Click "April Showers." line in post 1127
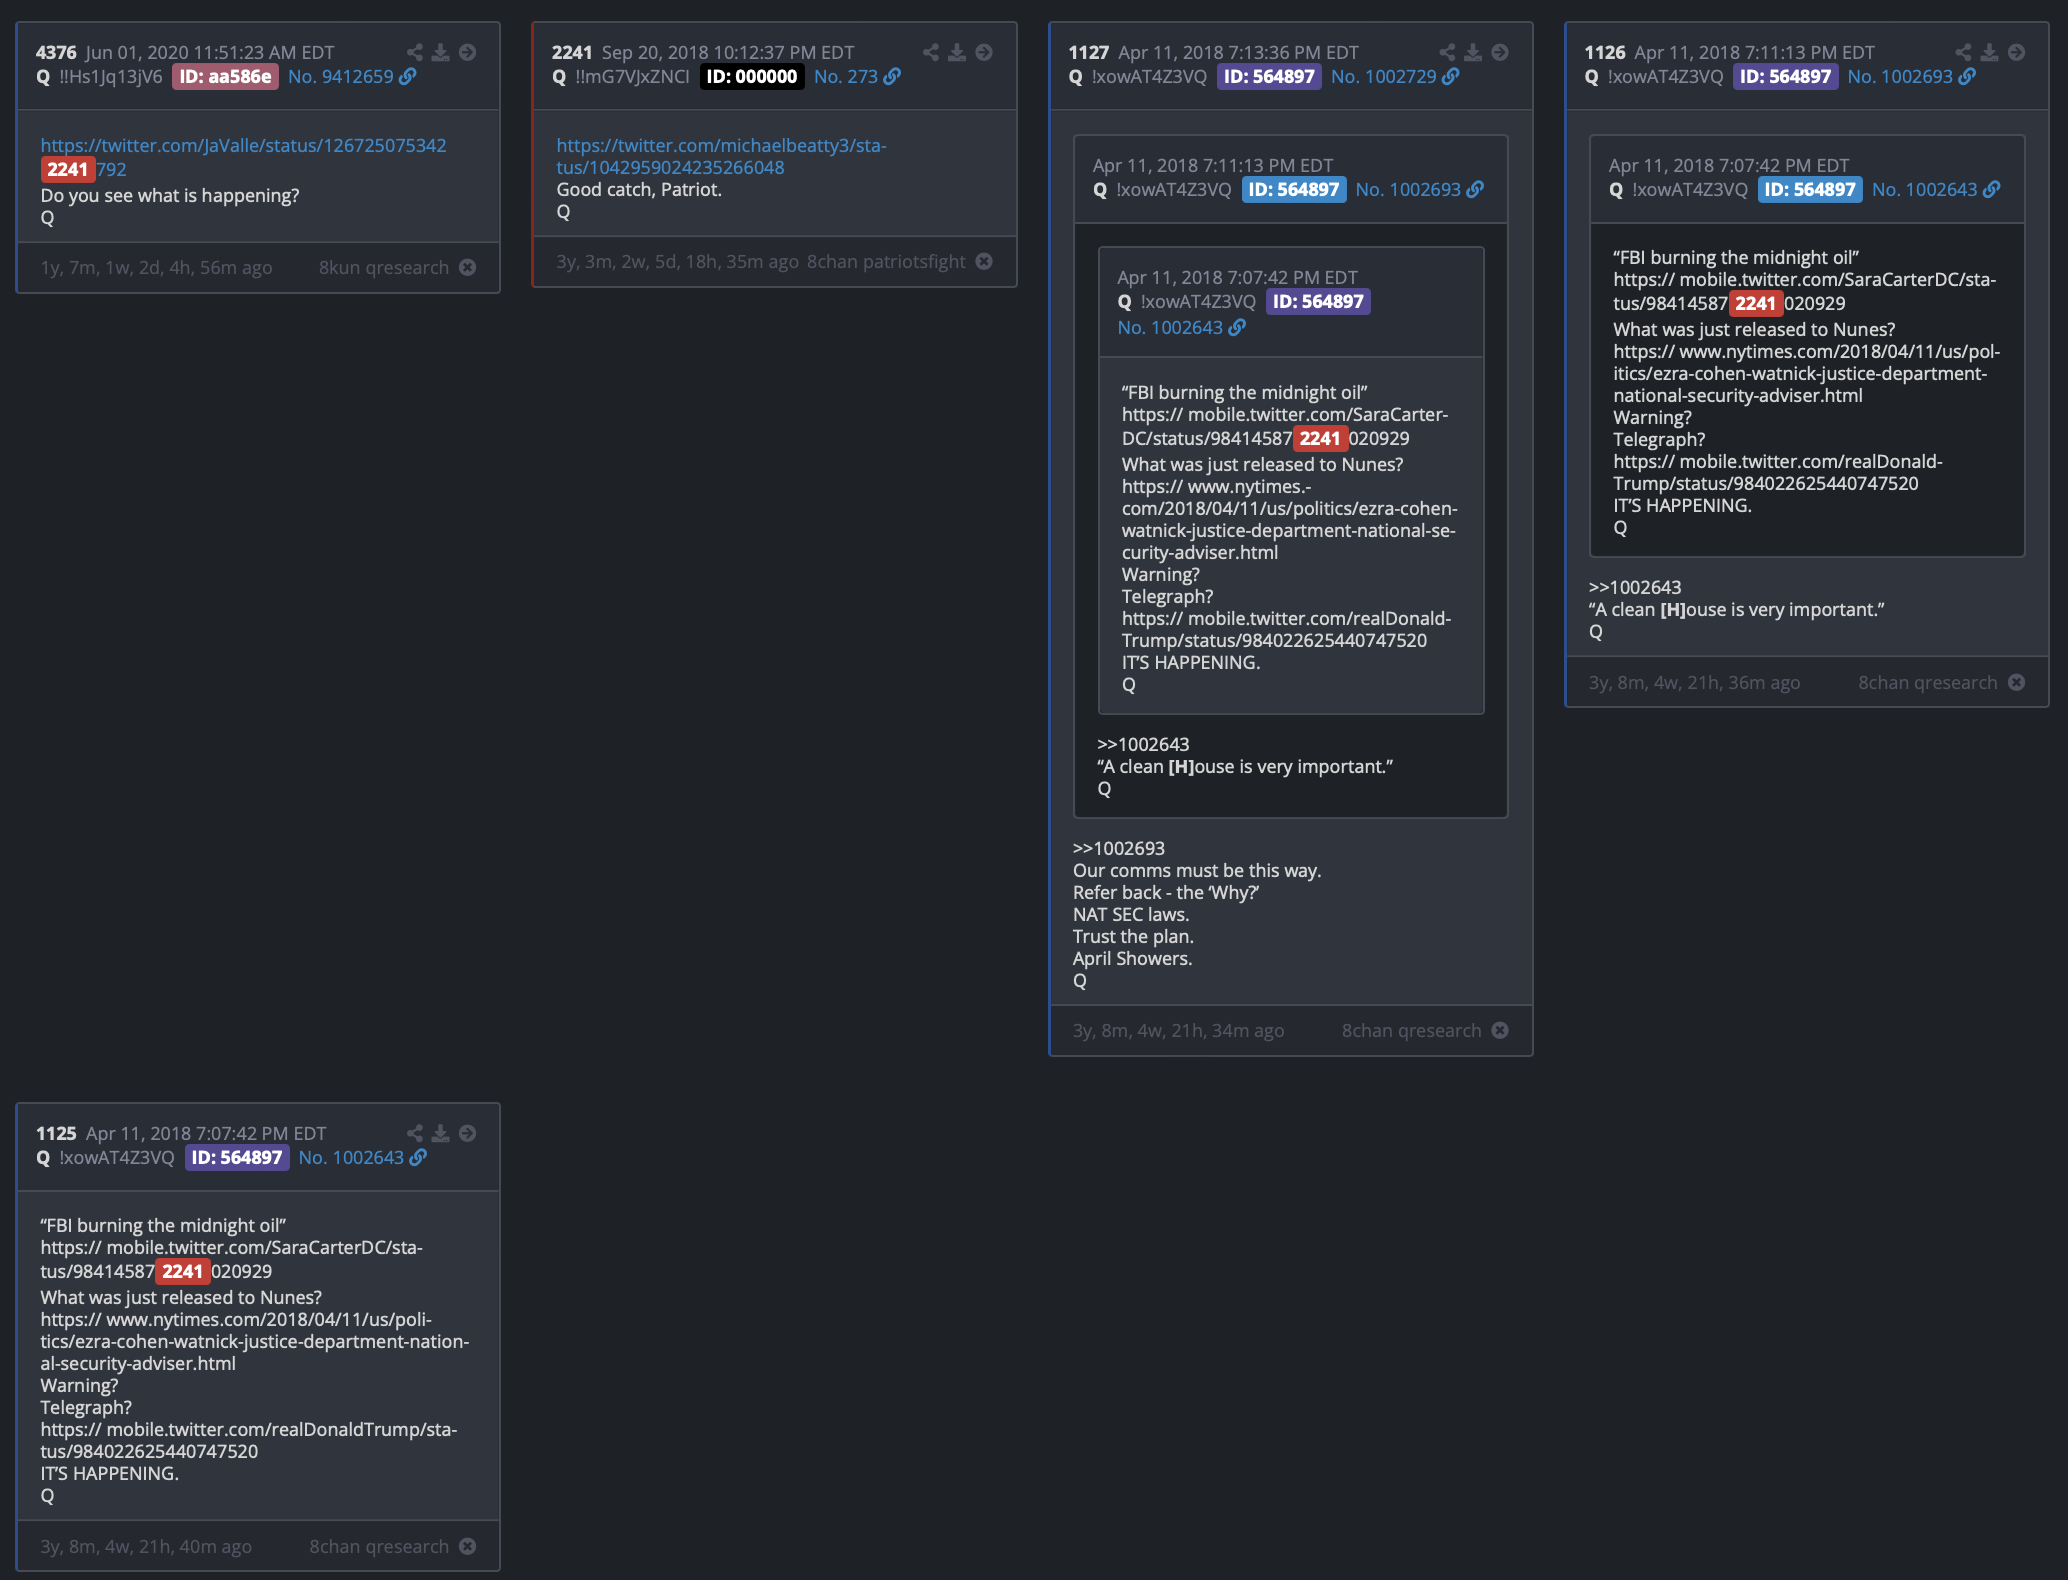Screen dimensions: 2068x1580 (1132, 958)
